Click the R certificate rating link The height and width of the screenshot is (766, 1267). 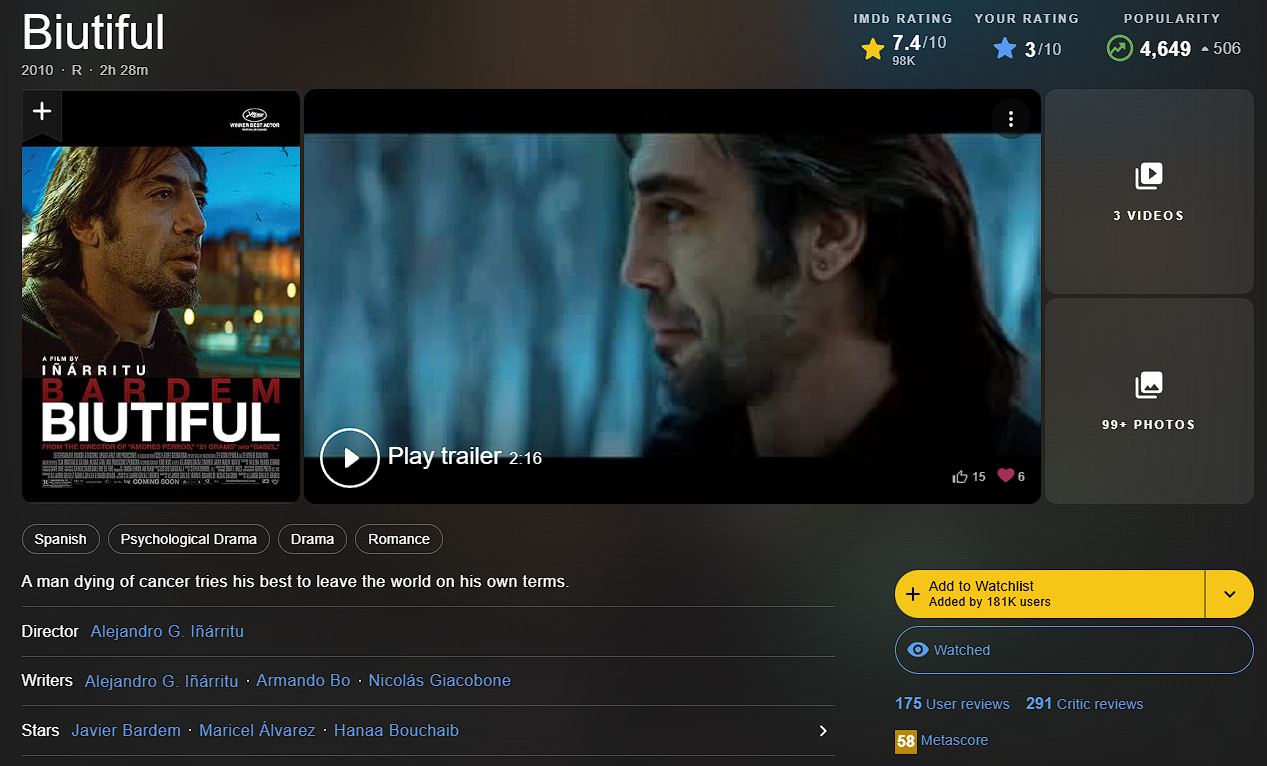[x=77, y=70]
